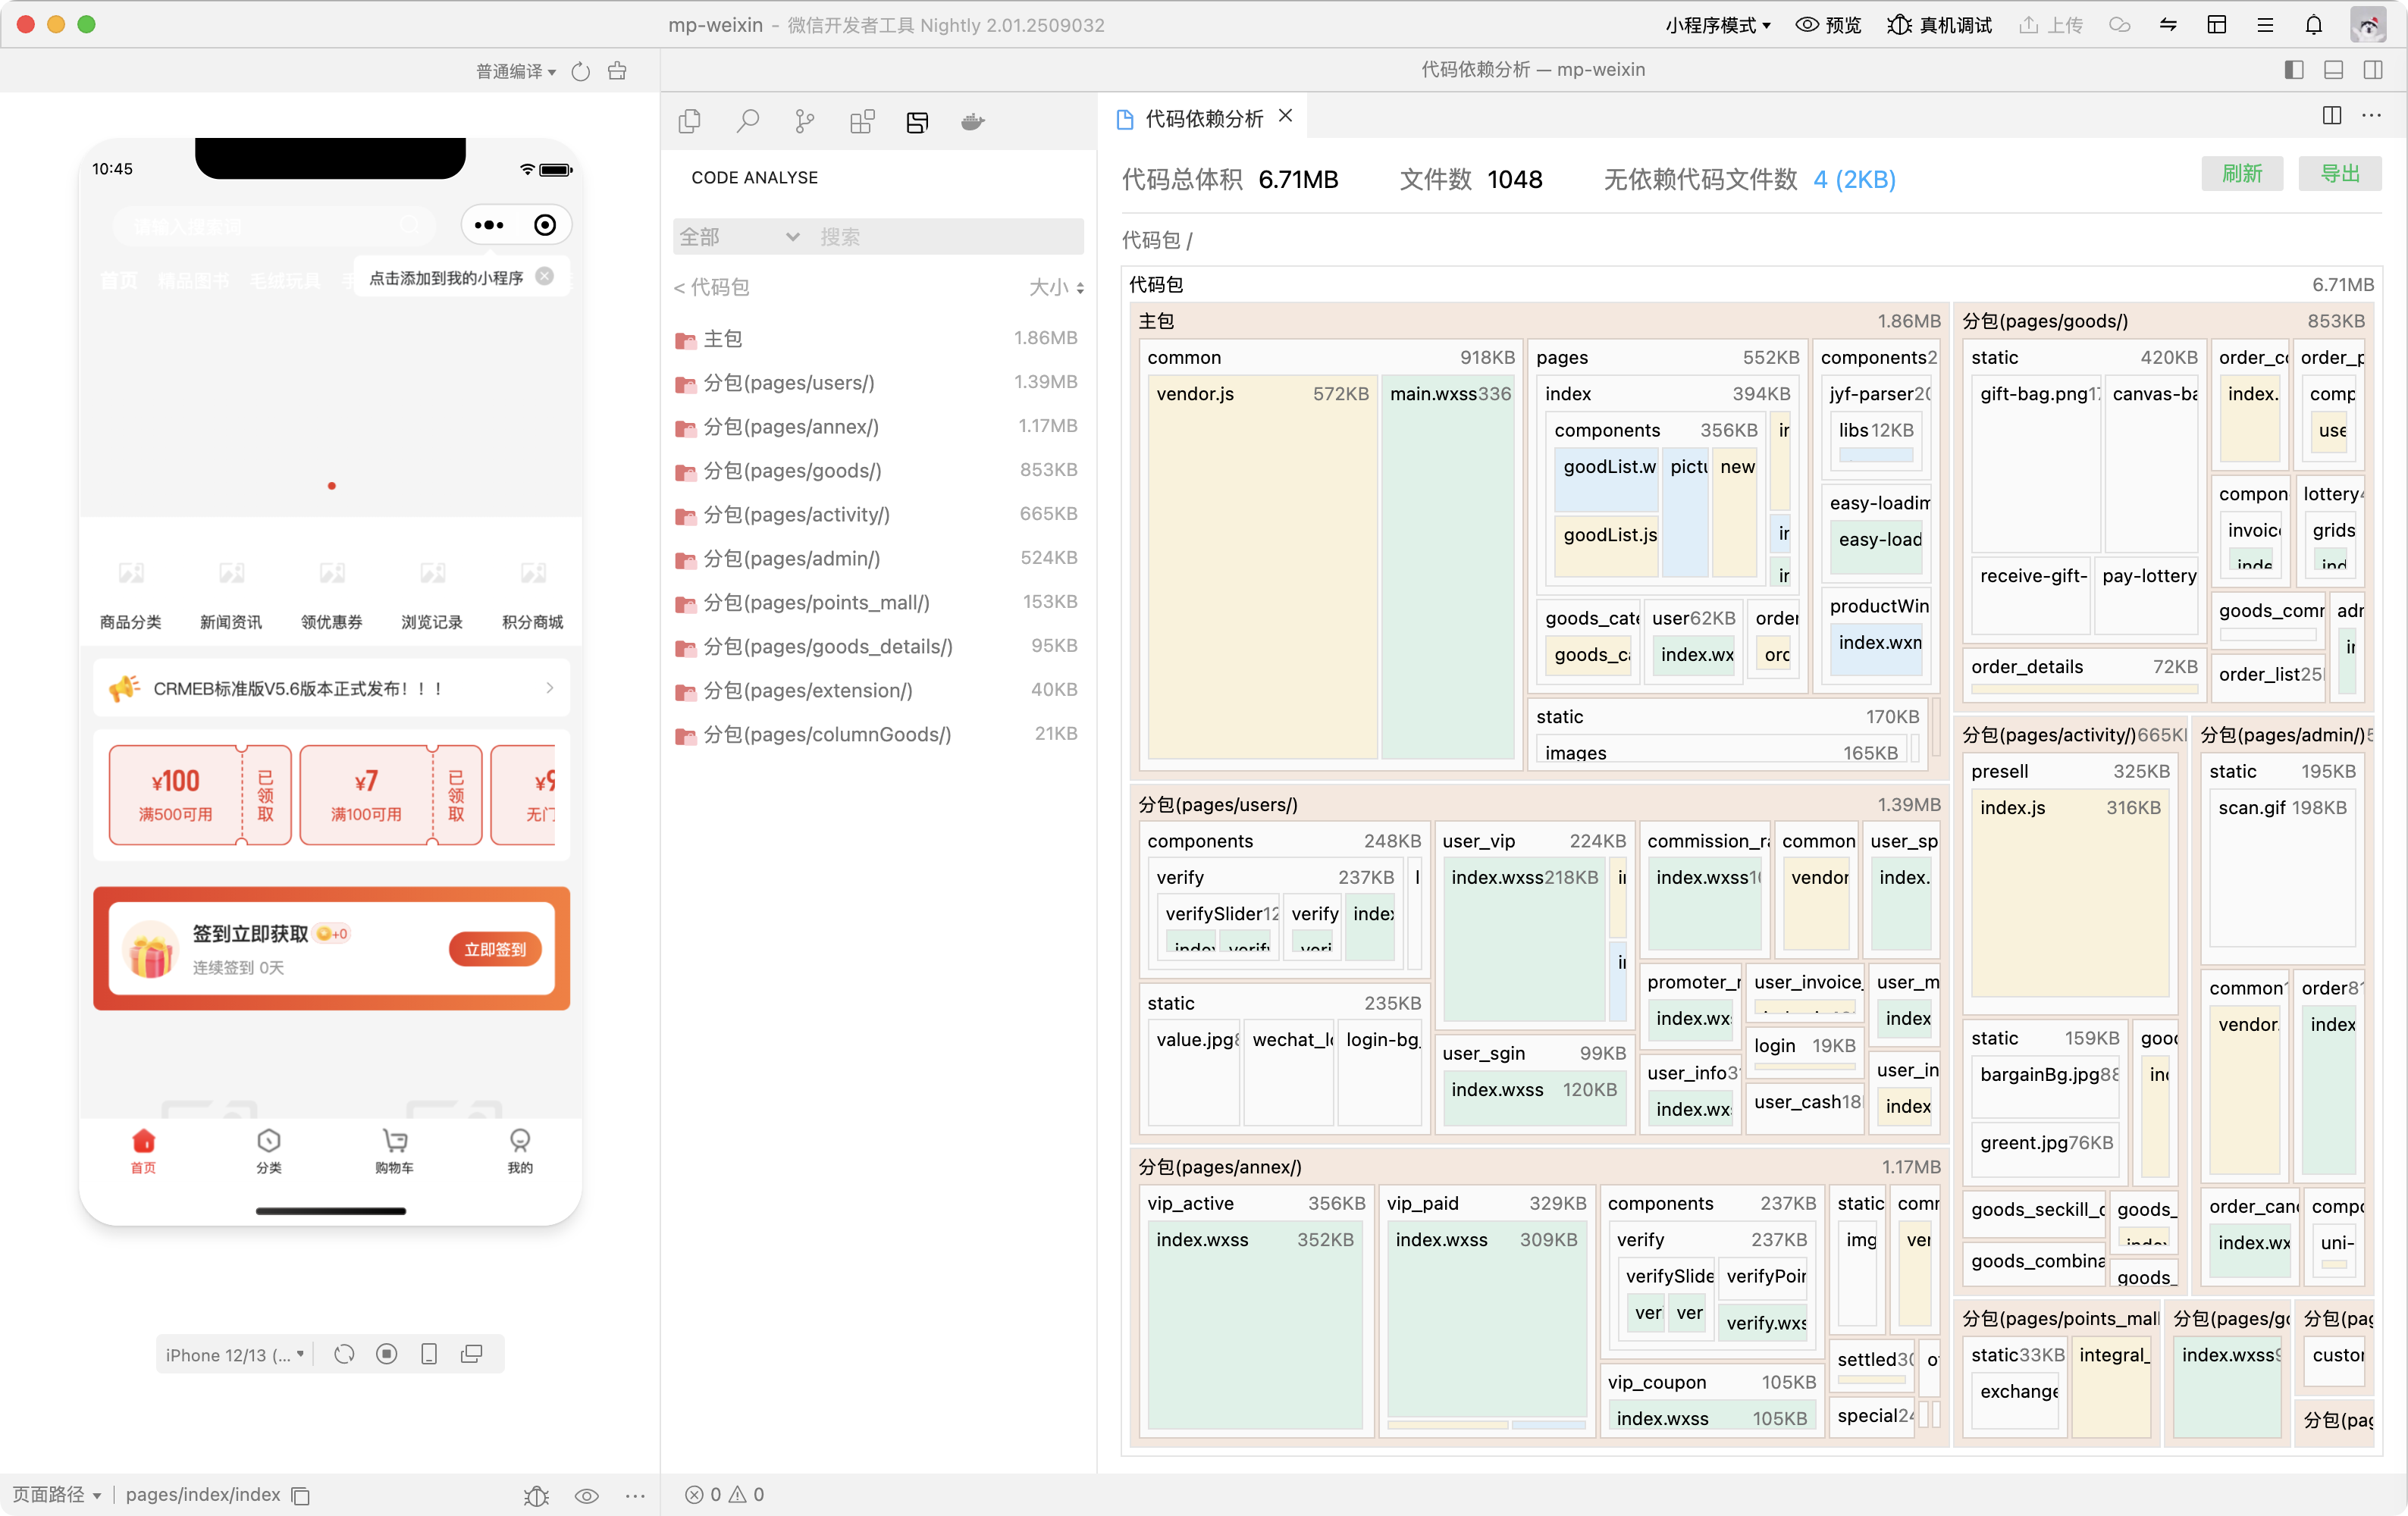Toggle the left simulator panel layout
The image size is (2408, 1516).
tap(2294, 70)
